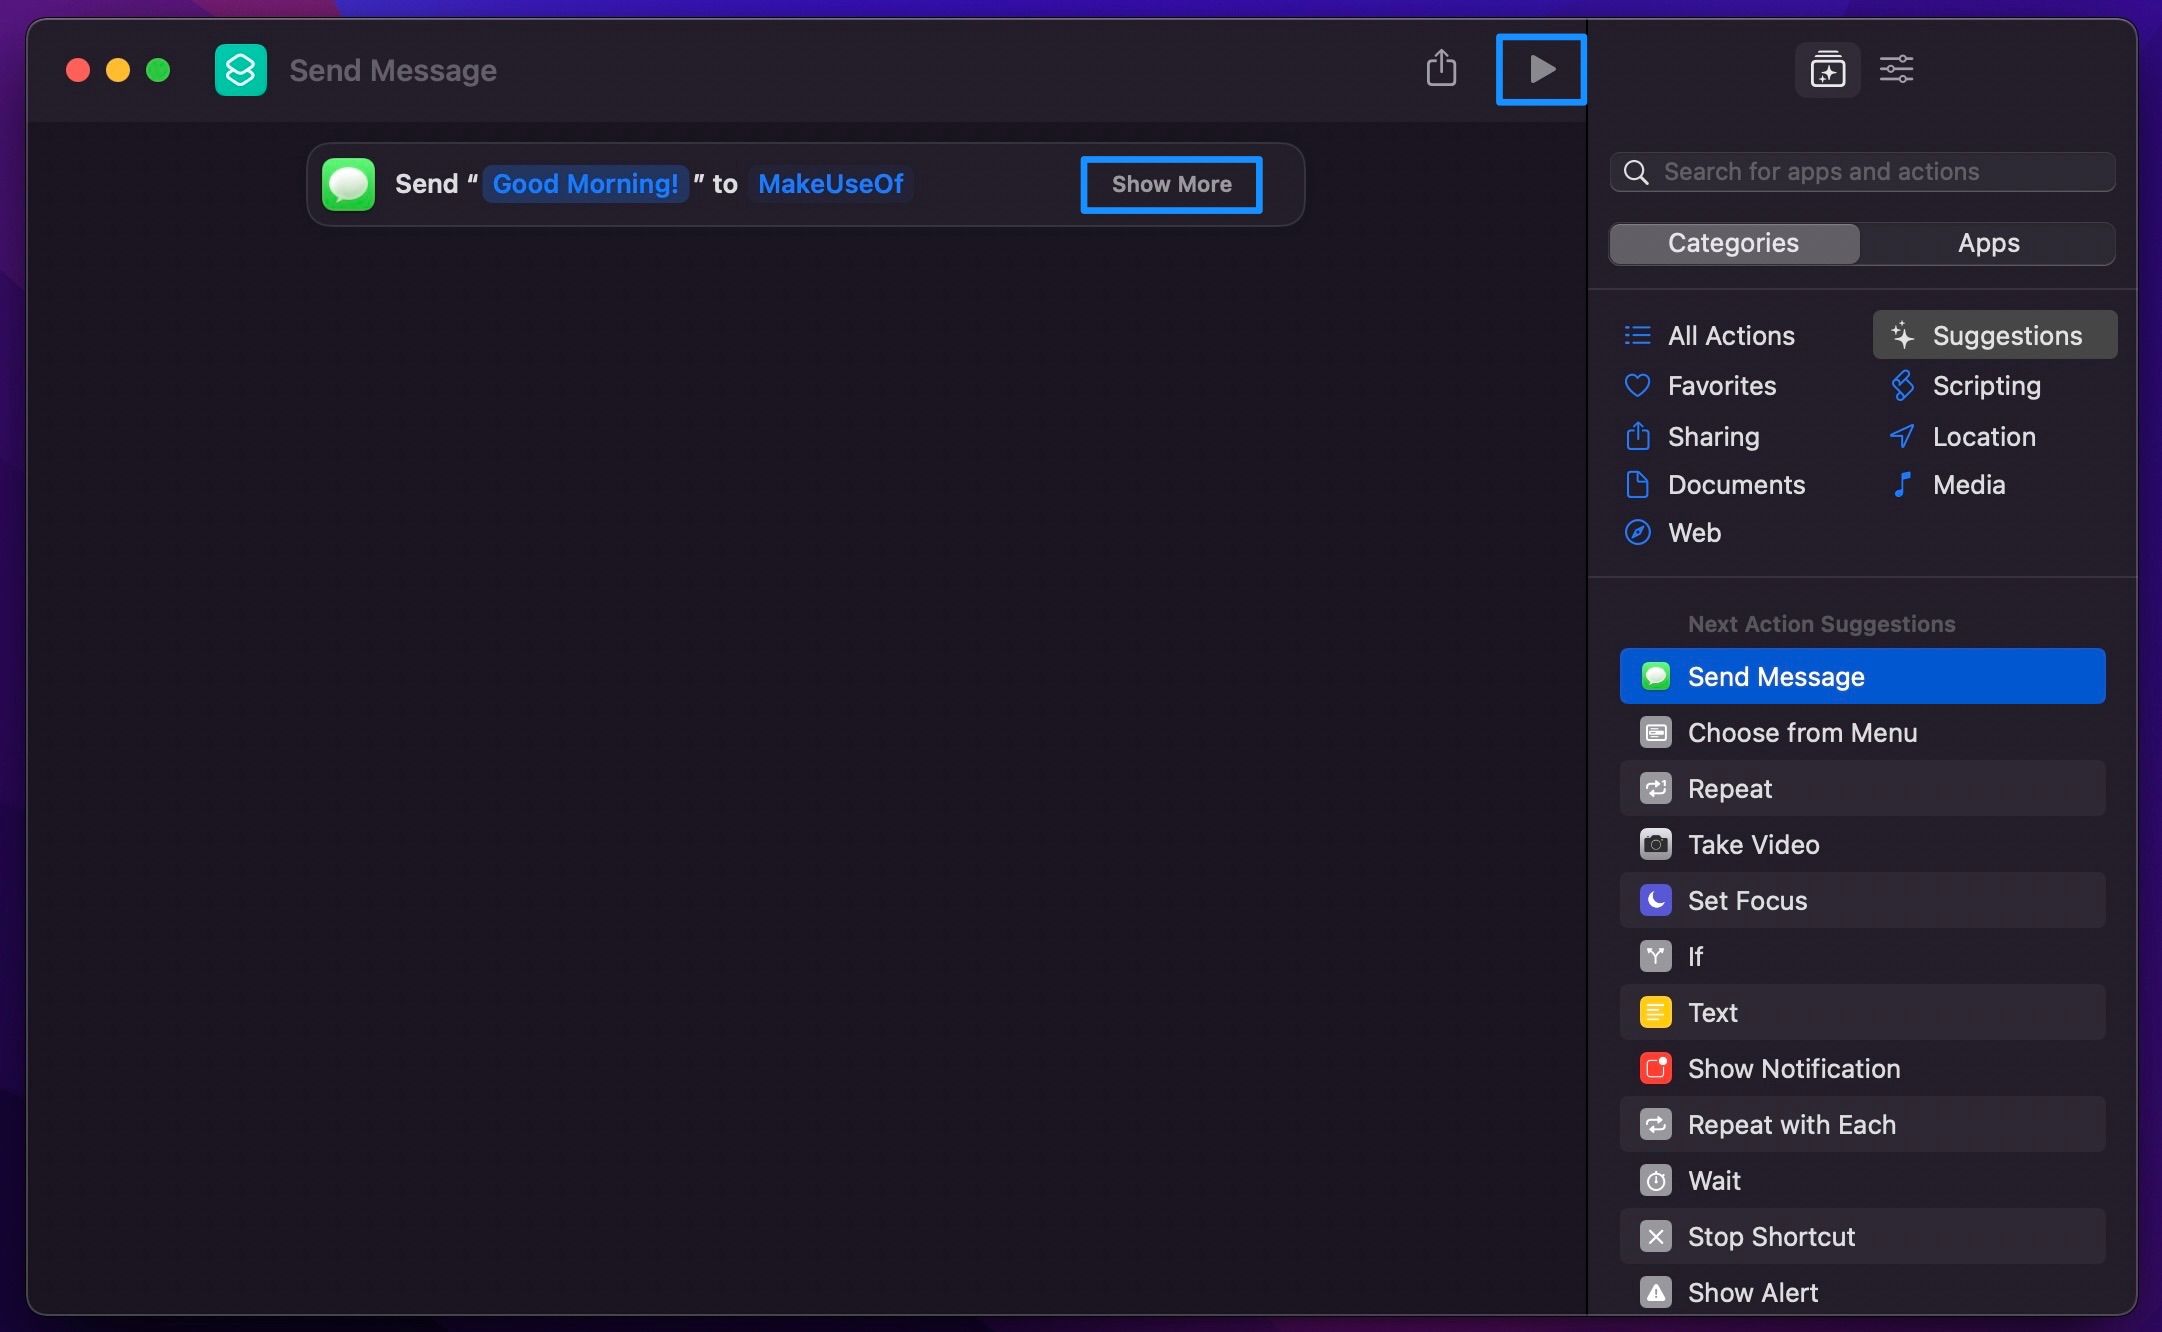This screenshot has width=2162, height=1332.
Task: Expand the action with Show More
Action: click(1171, 185)
